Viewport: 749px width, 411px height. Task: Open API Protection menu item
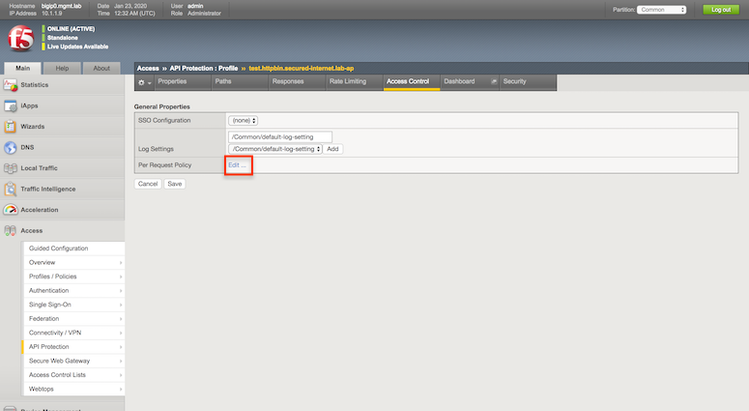(x=74, y=347)
